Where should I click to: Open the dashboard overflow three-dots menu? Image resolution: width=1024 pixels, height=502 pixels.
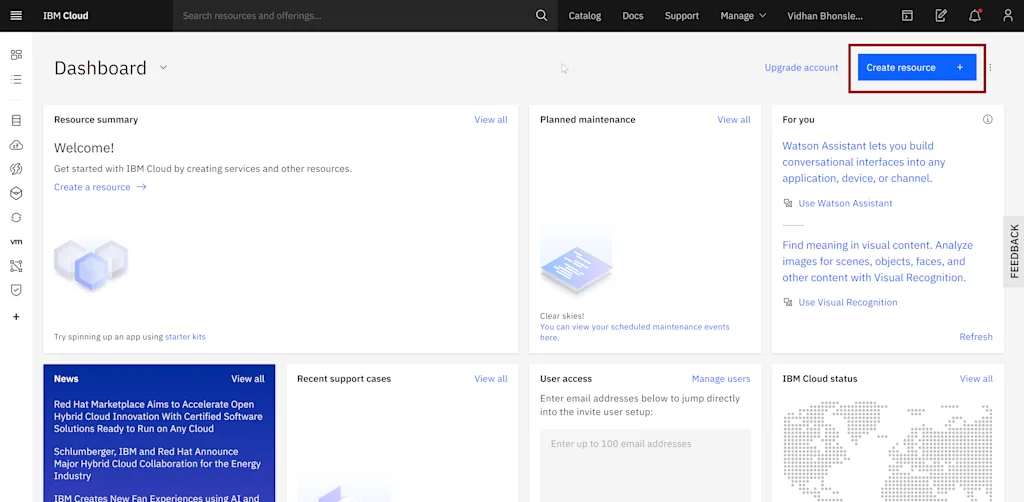(x=991, y=67)
